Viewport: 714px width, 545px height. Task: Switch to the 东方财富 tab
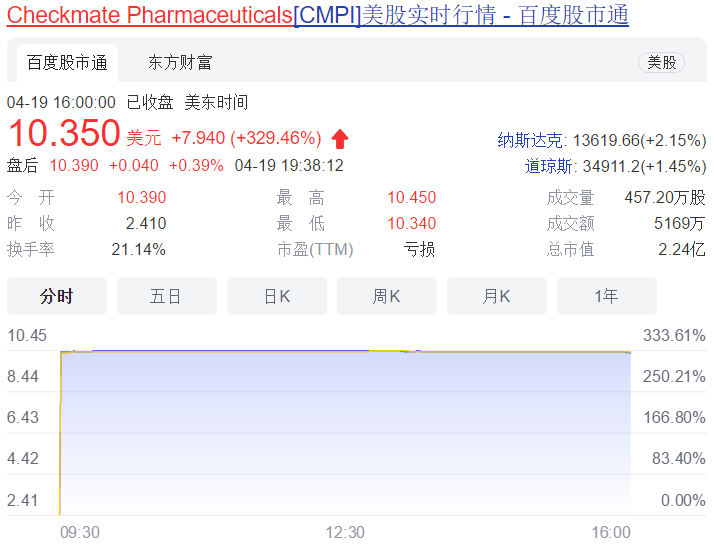click(180, 63)
